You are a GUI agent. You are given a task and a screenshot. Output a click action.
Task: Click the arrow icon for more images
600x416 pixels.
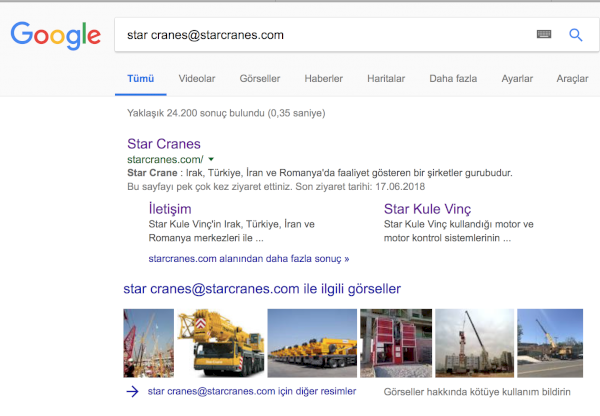click(x=132, y=391)
